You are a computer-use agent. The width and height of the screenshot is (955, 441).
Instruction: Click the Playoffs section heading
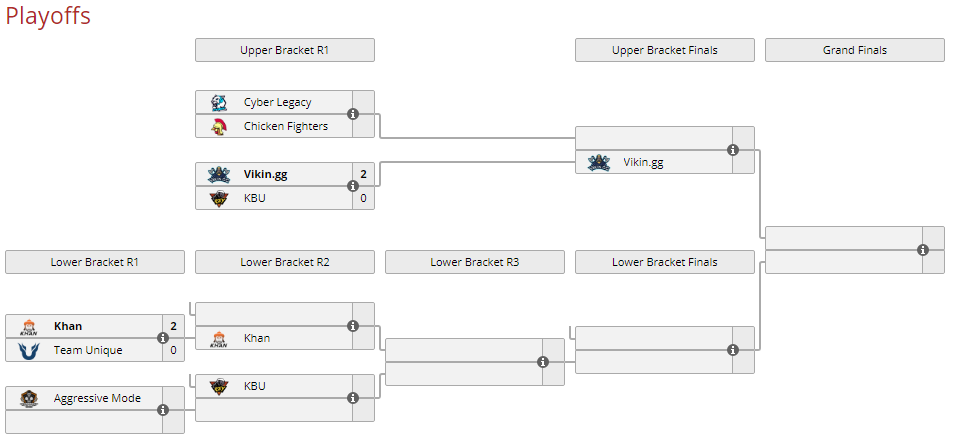pos(48,16)
